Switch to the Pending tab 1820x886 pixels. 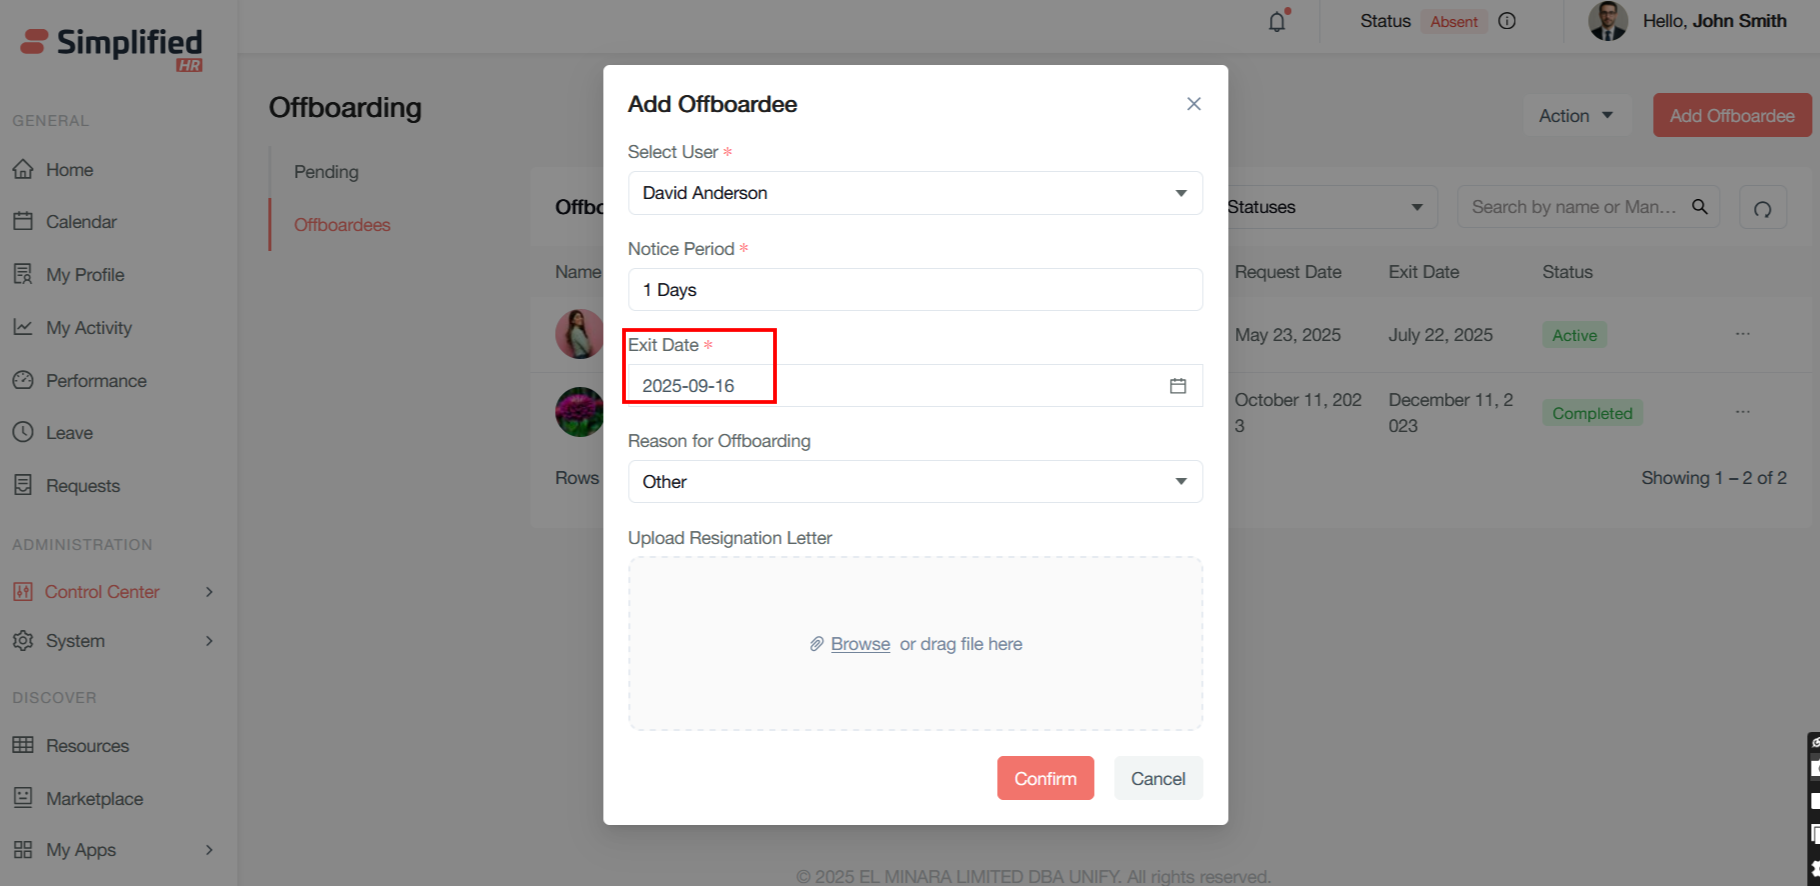tap(326, 172)
